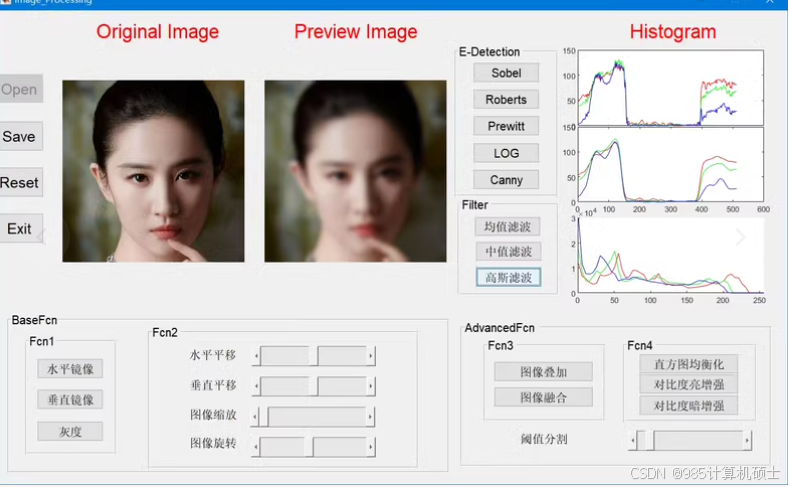Screen dimensions: 791x487
Task: Apply Roberts edge detection
Action: click(506, 99)
